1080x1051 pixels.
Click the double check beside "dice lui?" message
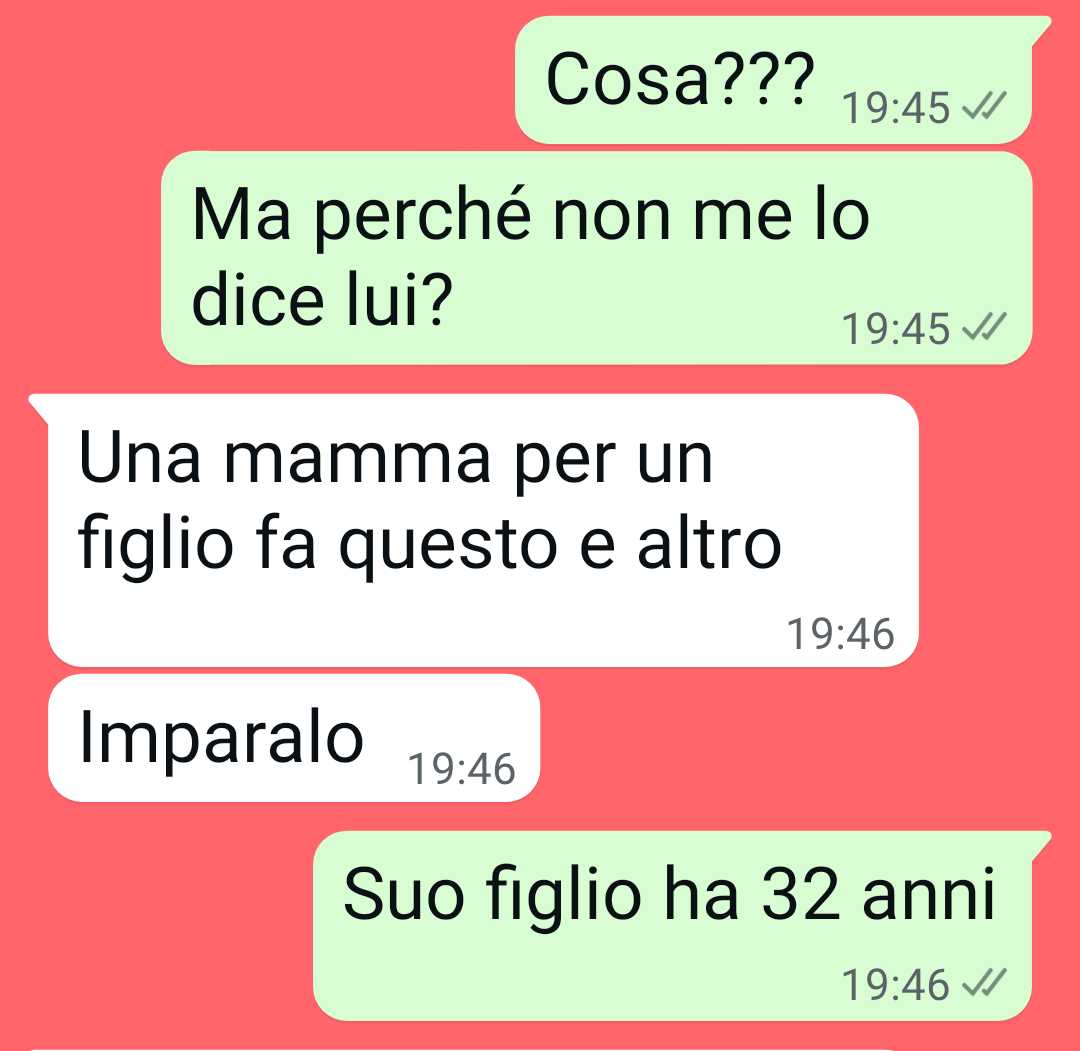[984, 327]
